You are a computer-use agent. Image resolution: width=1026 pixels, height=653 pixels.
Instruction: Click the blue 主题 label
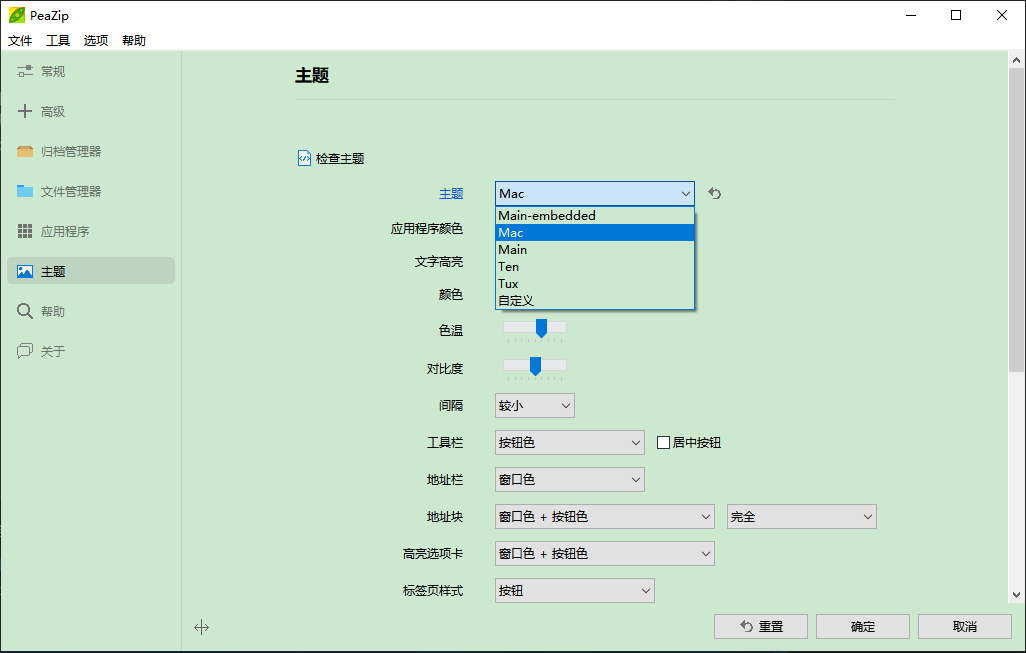pyautogui.click(x=451, y=194)
